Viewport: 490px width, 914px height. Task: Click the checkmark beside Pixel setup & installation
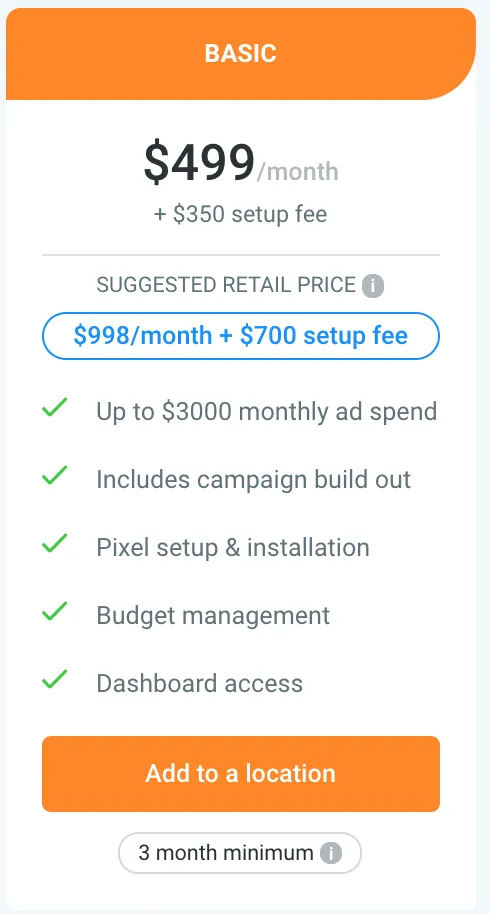point(55,543)
